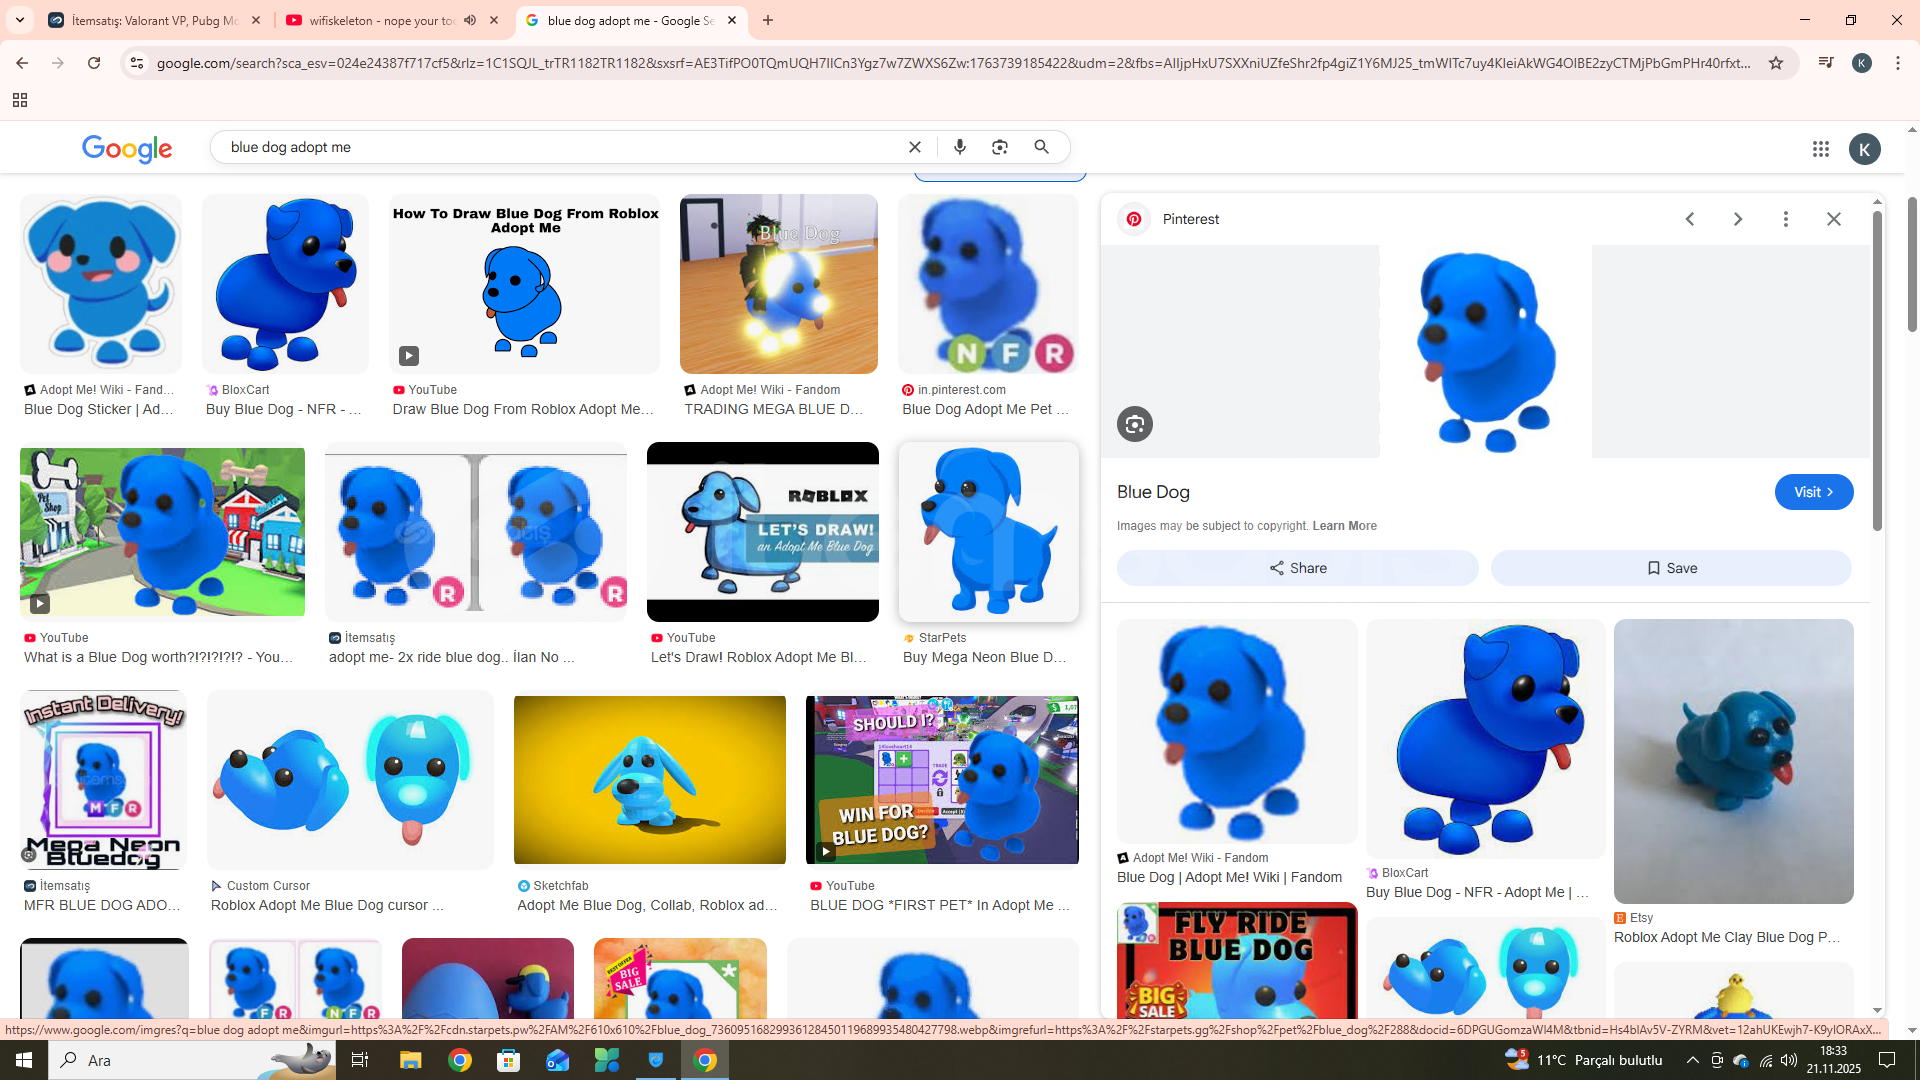Clear the search box with X icon
1920x1080 pixels.
(x=914, y=147)
